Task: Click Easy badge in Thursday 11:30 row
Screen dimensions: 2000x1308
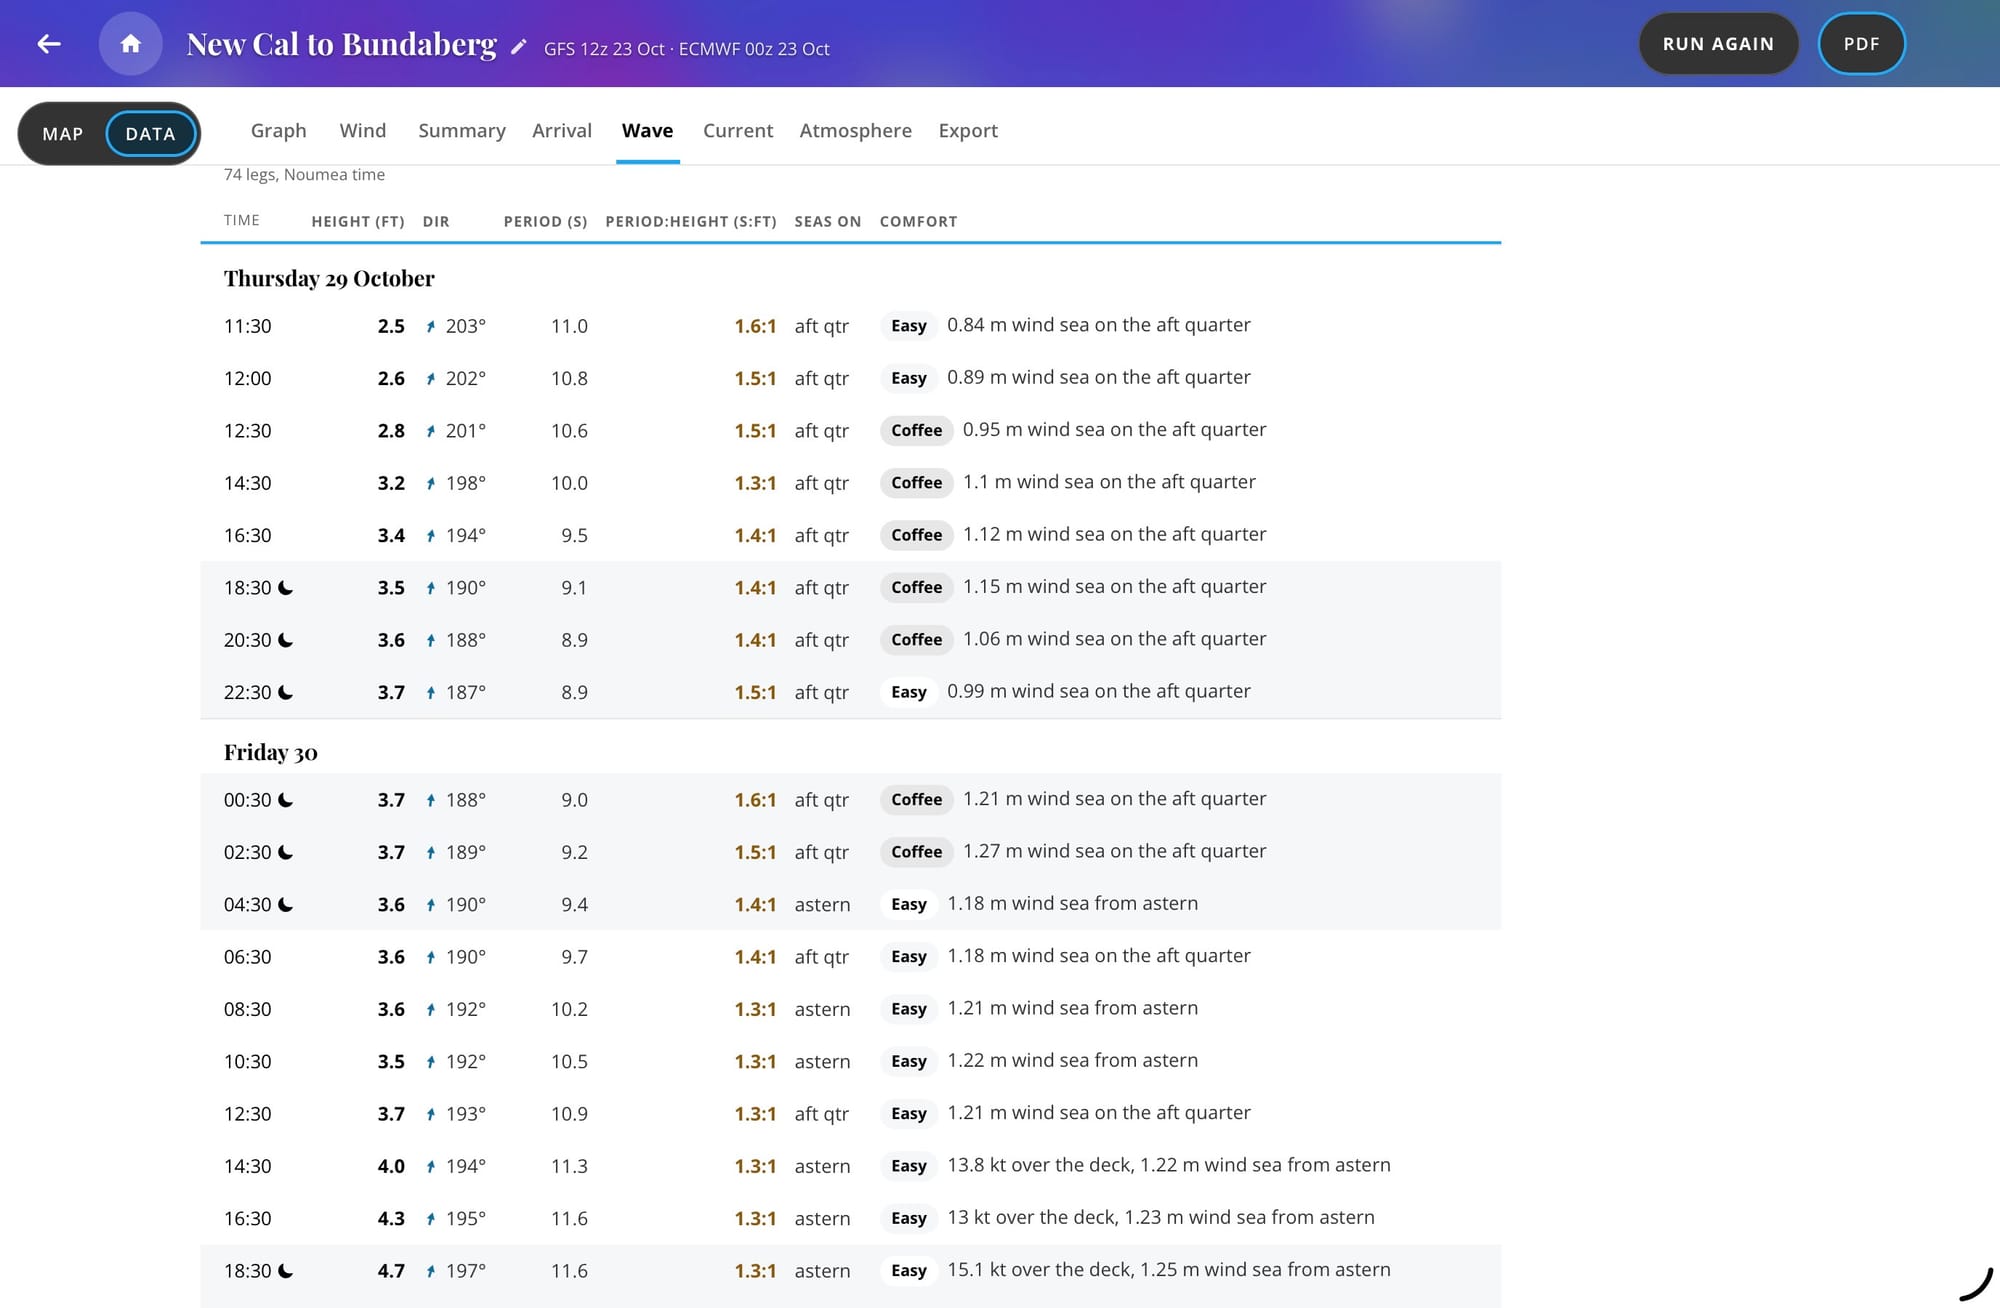Action: click(908, 326)
